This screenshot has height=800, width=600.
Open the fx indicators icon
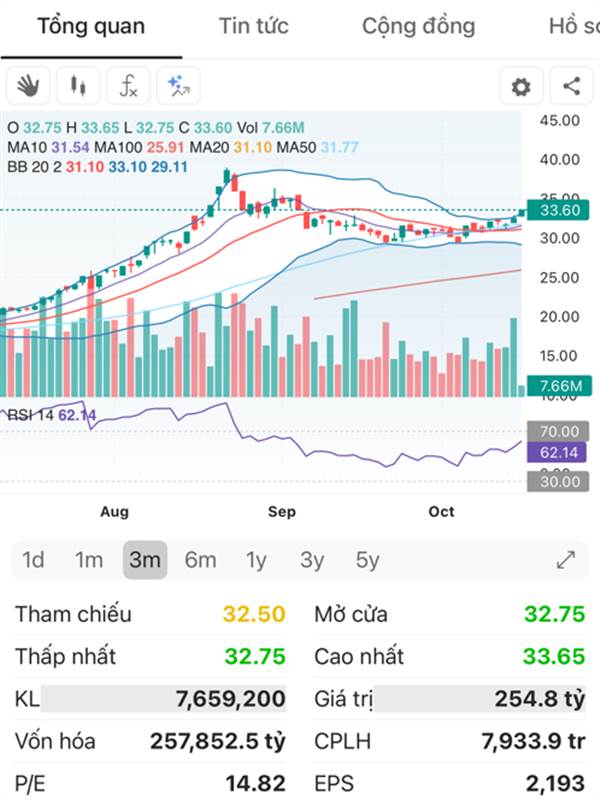pos(128,86)
